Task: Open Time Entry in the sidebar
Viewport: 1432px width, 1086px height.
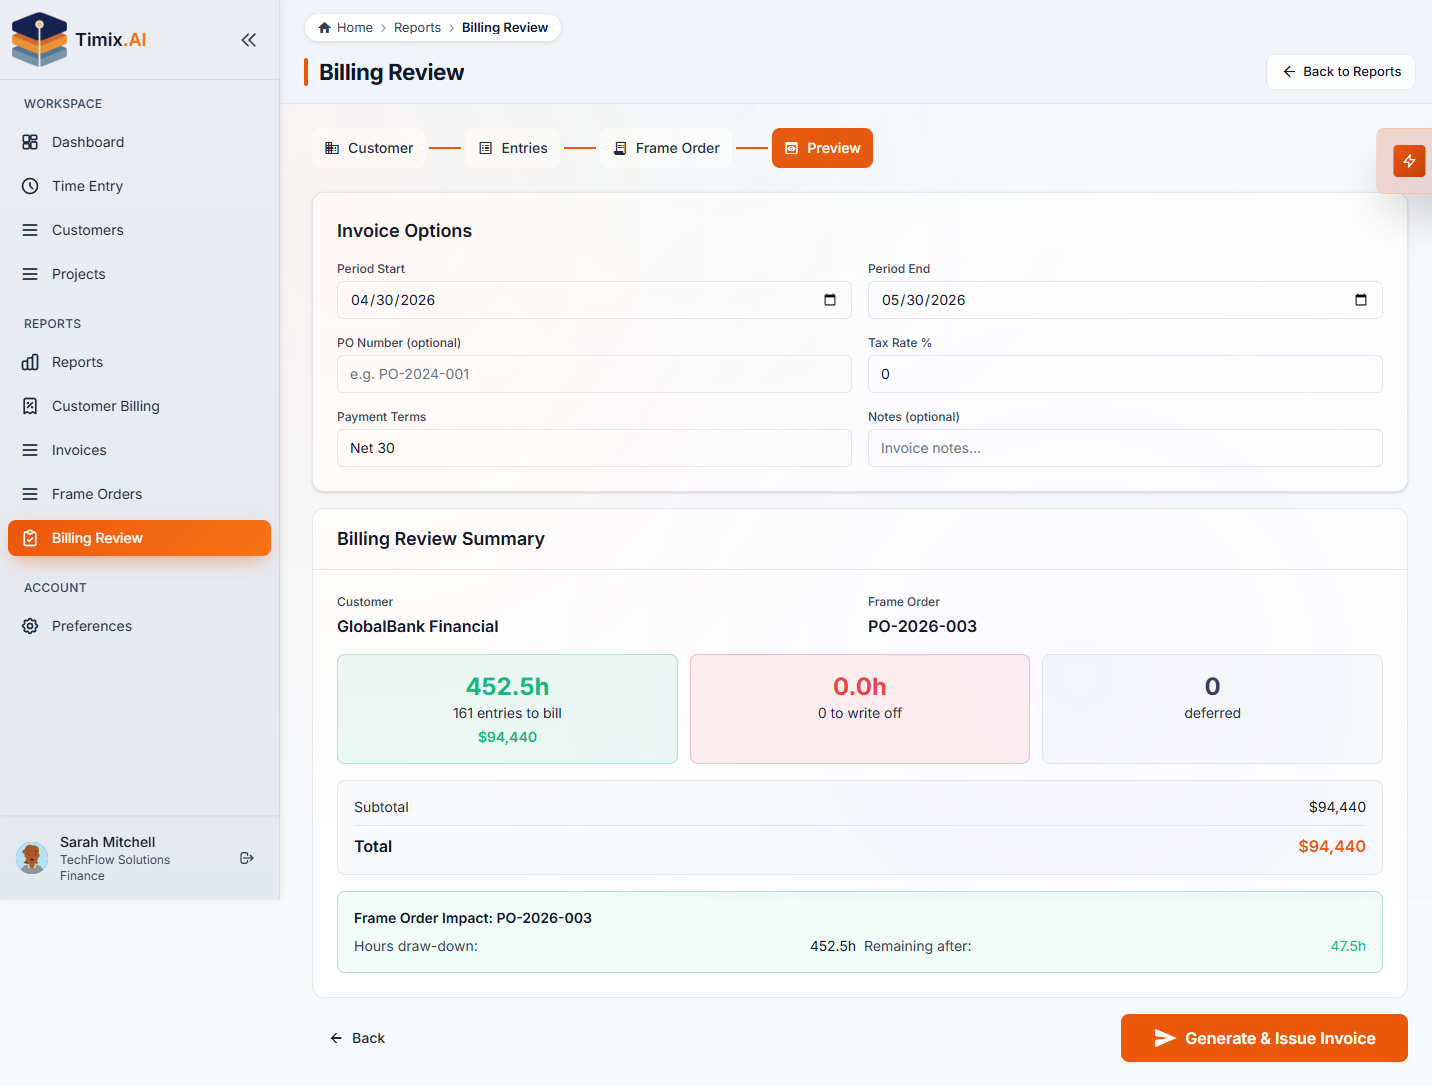Action: click(x=139, y=186)
